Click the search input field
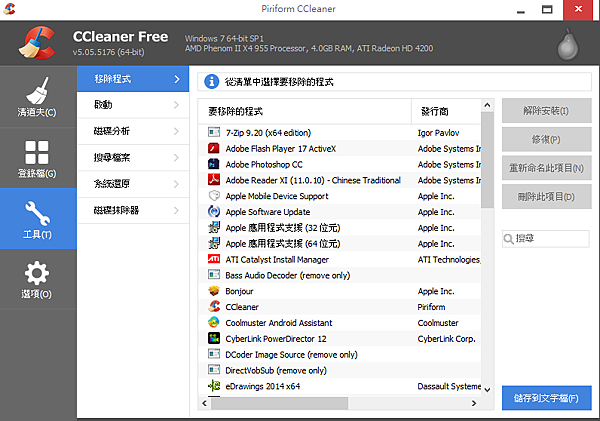The width and height of the screenshot is (600, 421). 546,239
